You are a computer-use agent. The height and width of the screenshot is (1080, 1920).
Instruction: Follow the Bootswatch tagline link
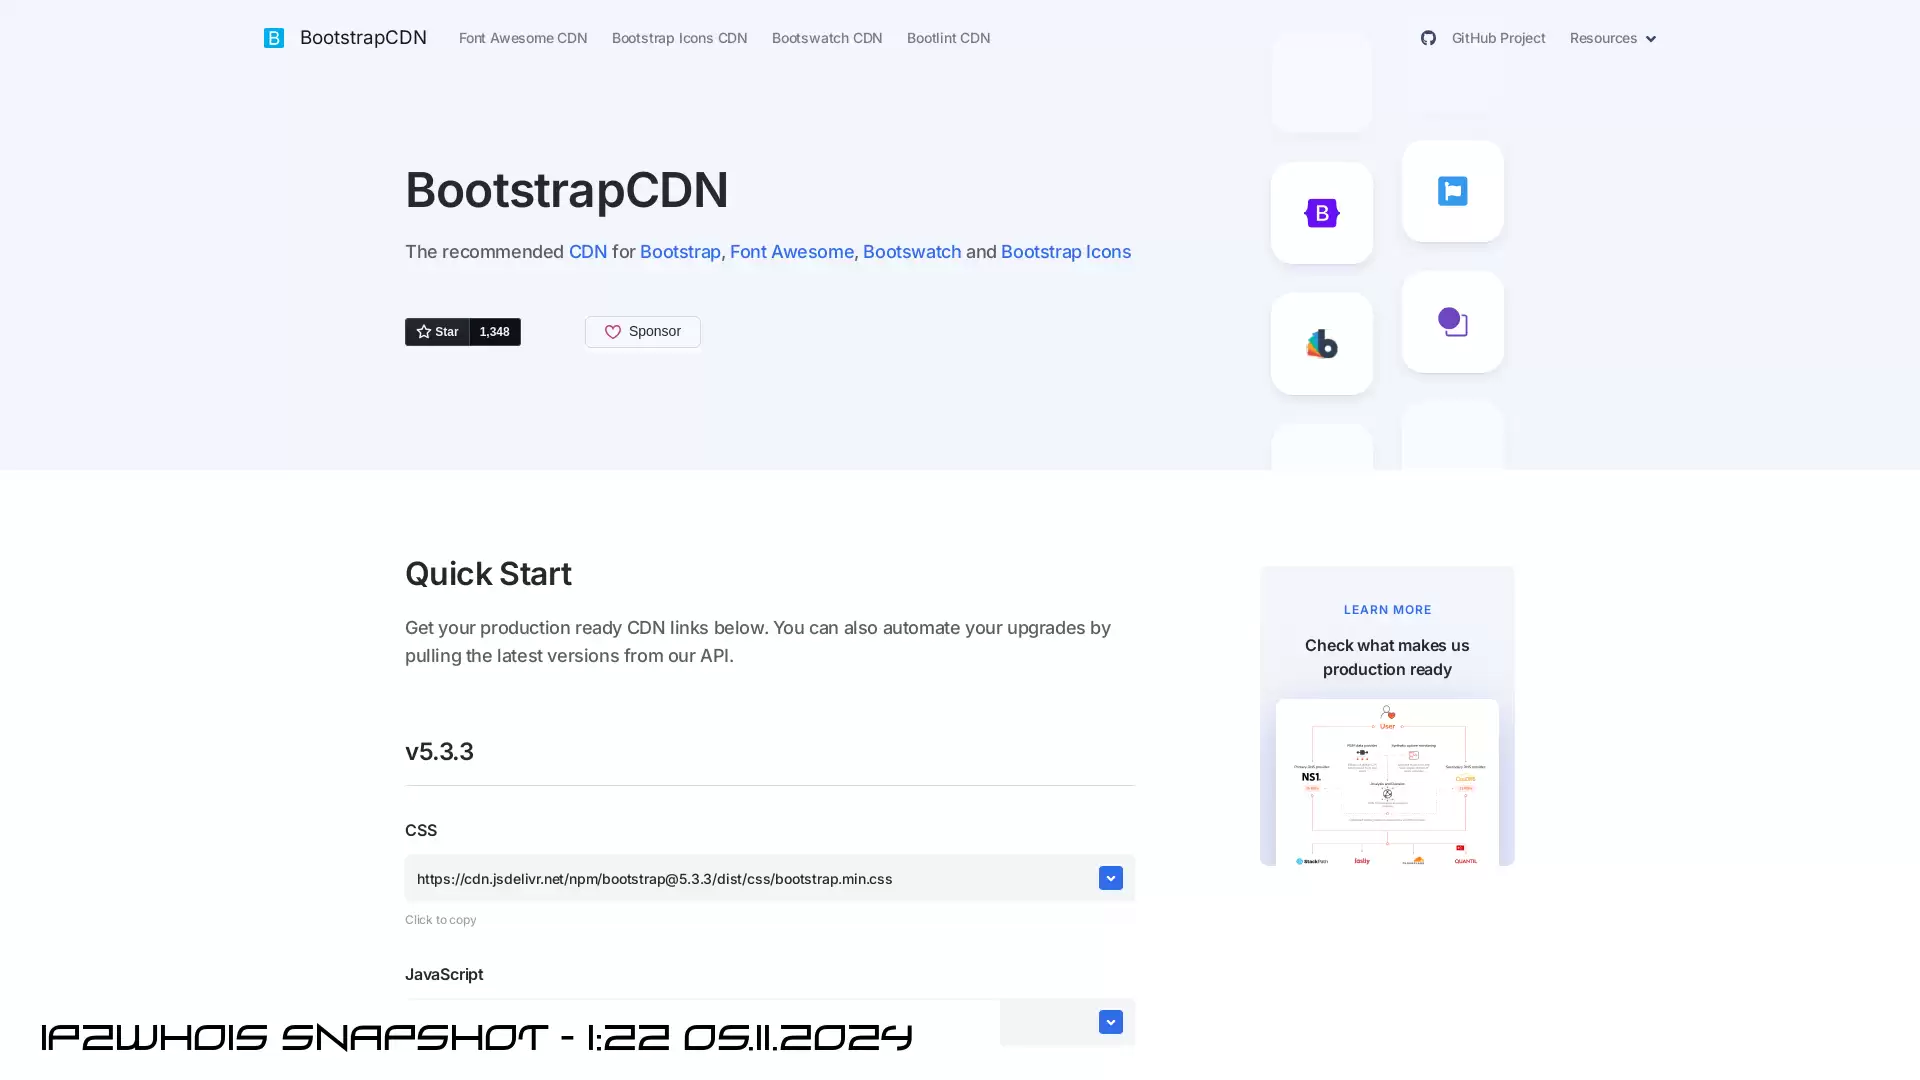coord(912,252)
